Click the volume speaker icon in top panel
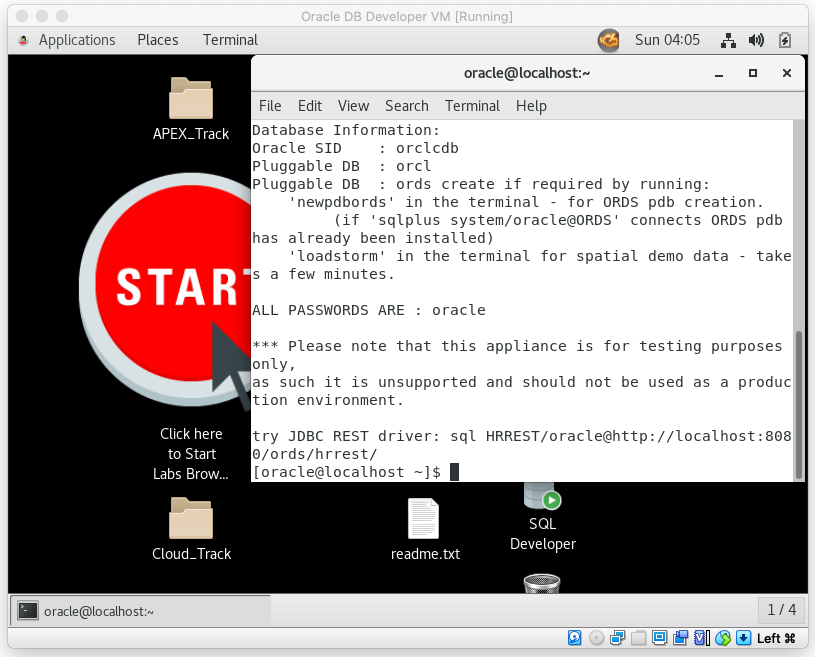 [757, 40]
